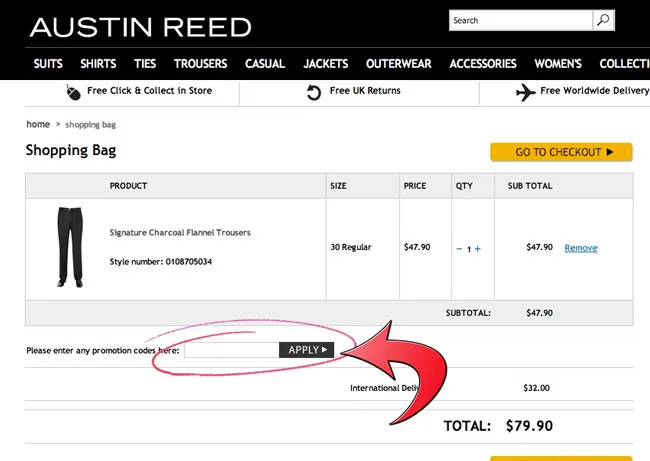The image size is (650, 461).
Task: Select Ties in the navigation bar
Action: (145, 64)
